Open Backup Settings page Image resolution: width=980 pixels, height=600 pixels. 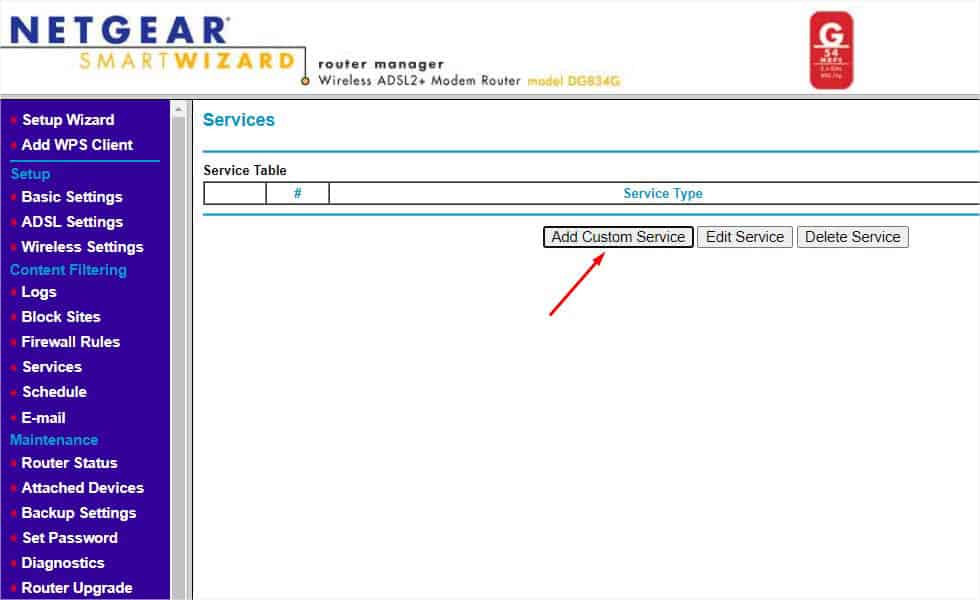pos(79,513)
